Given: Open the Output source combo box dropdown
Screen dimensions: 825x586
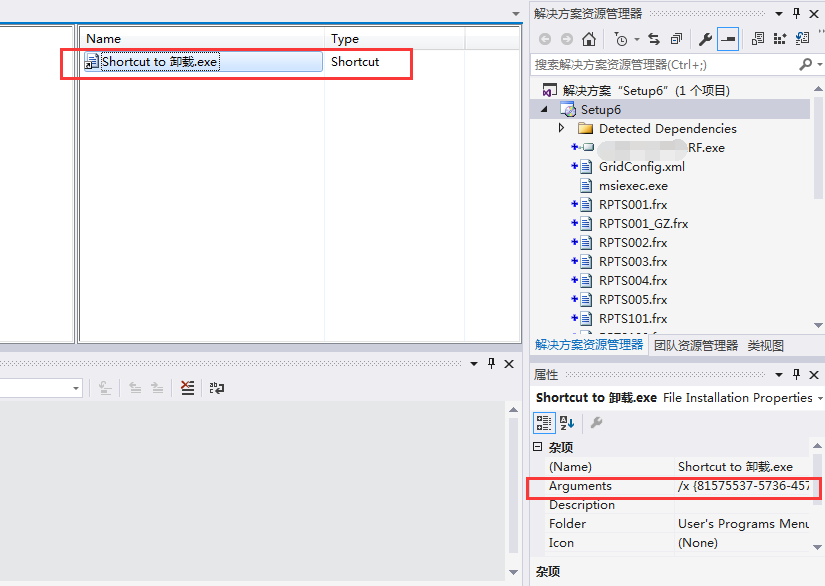Looking at the screenshot, I should click(x=76, y=388).
